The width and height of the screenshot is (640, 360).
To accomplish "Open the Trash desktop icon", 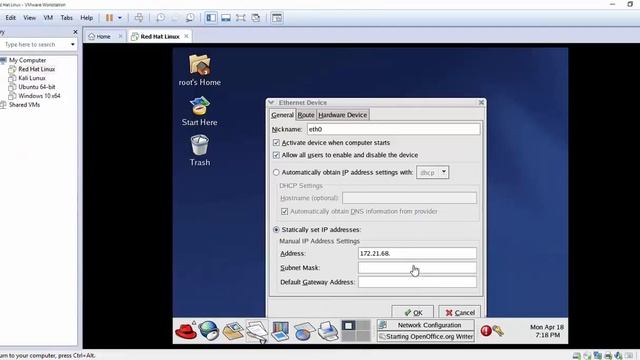I will click(x=200, y=151).
